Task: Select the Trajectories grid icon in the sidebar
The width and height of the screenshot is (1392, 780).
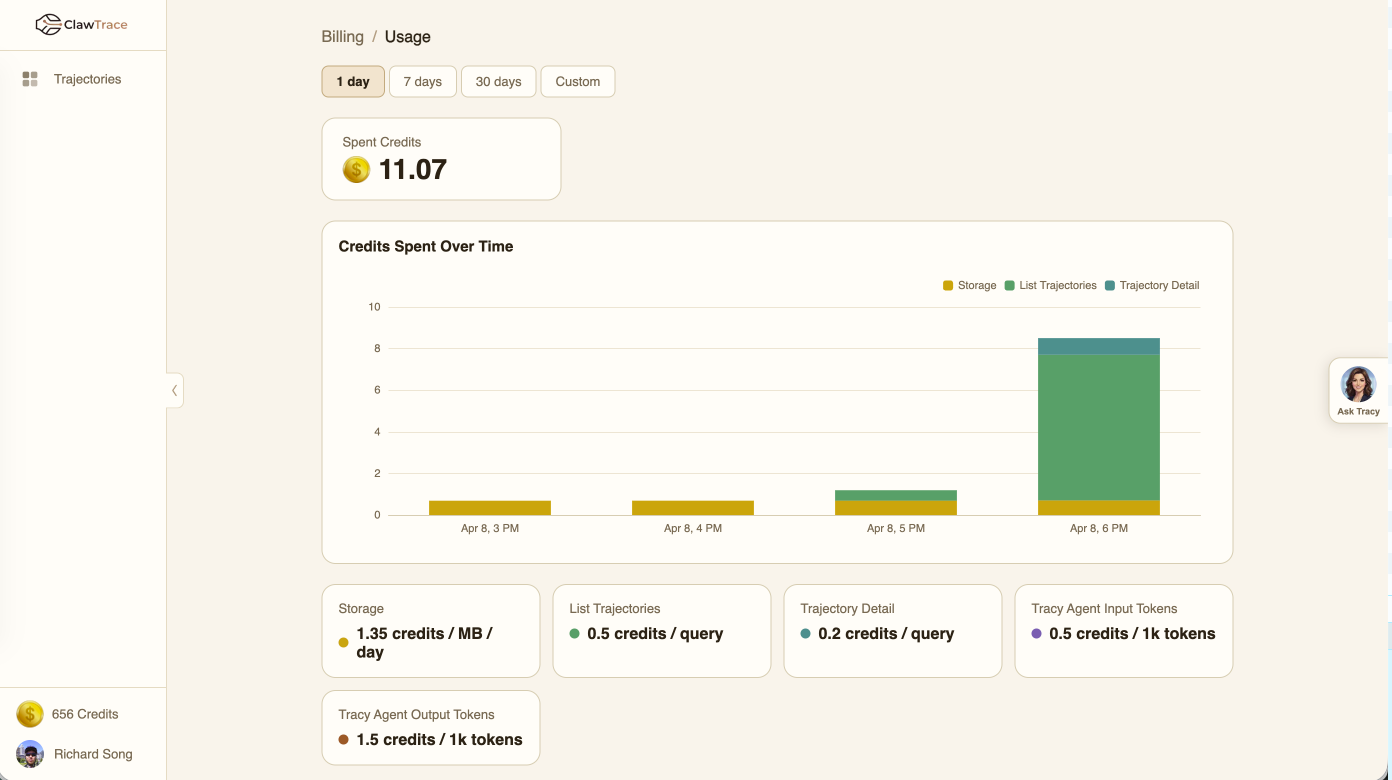Action: click(29, 78)
